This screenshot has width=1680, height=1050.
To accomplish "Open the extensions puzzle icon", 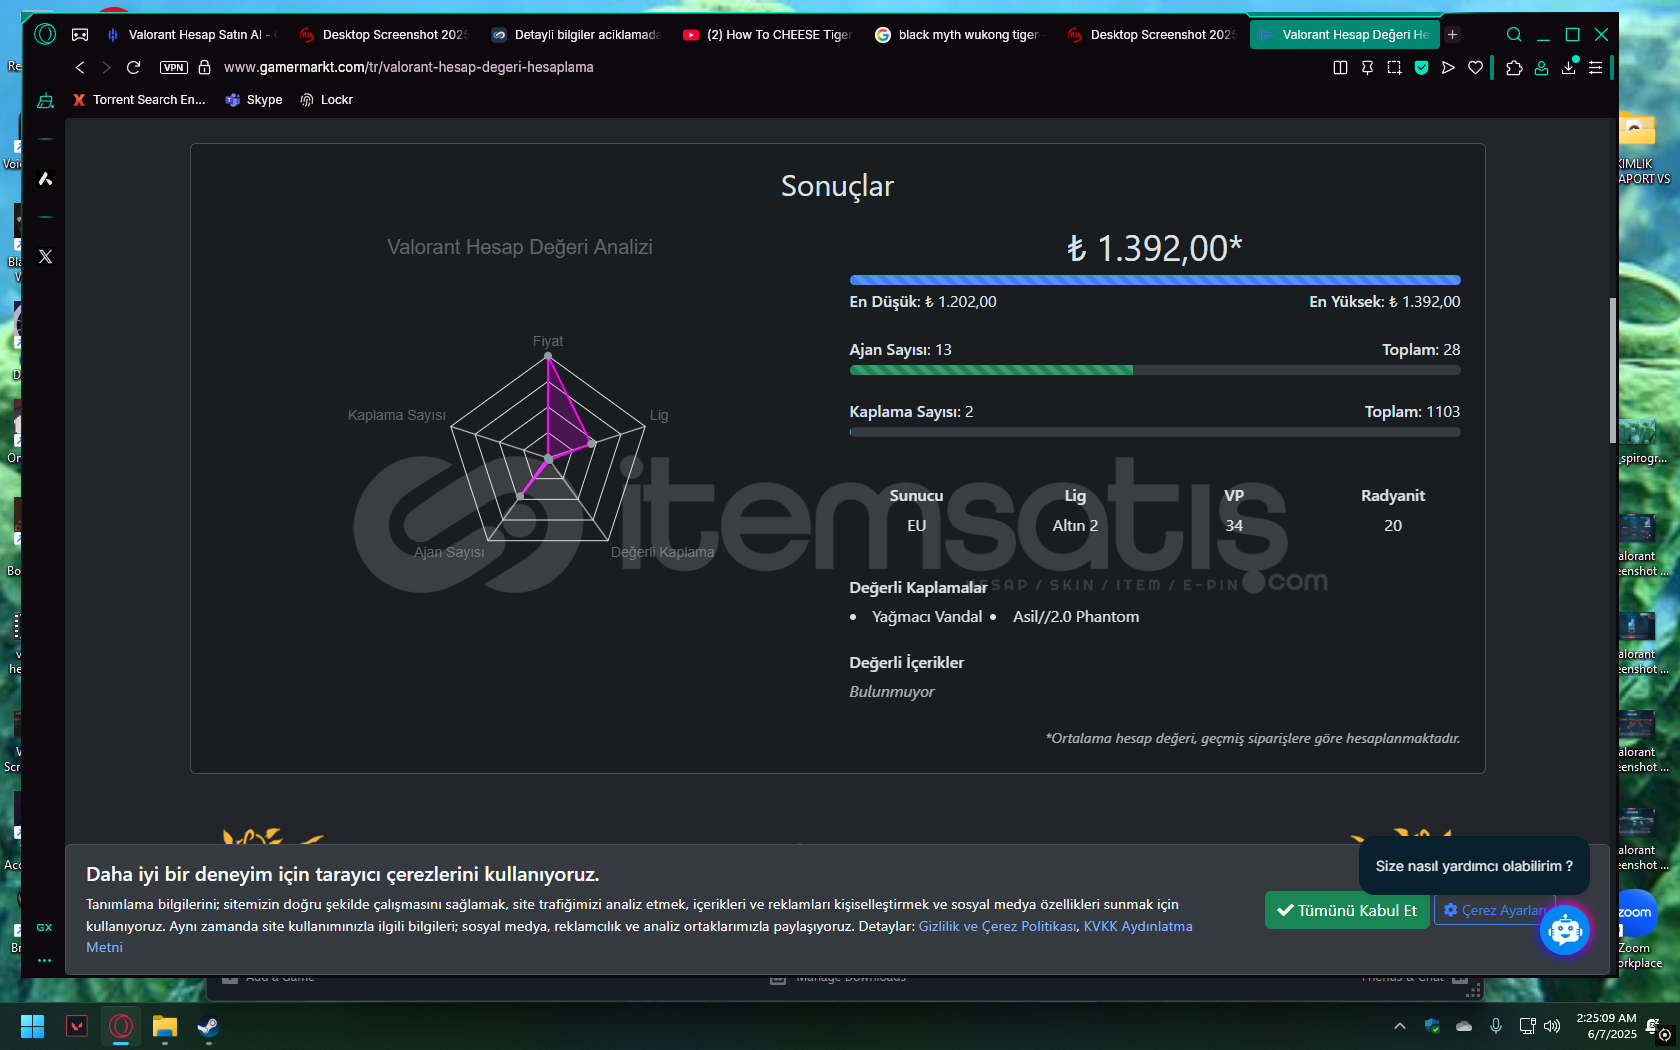I will pyautogui.click(x=1514, y=67).
